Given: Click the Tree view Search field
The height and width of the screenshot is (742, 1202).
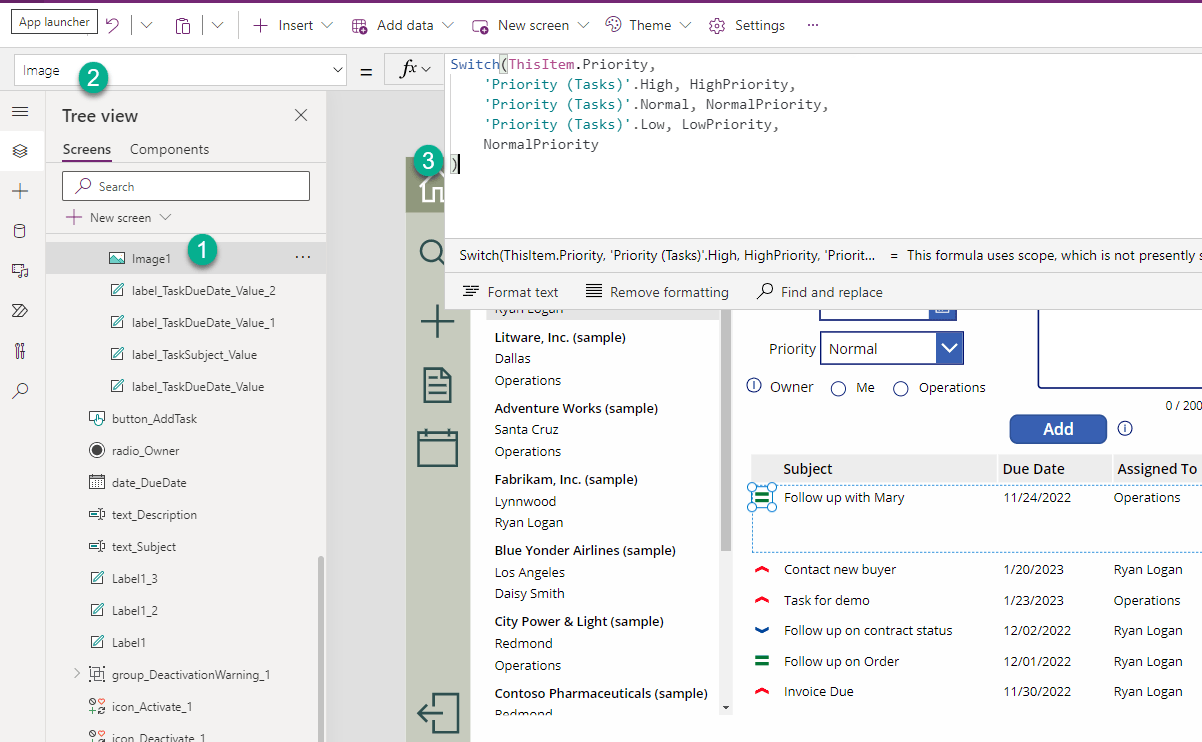Looking at the screenshot, I should (x=186, y=186).
